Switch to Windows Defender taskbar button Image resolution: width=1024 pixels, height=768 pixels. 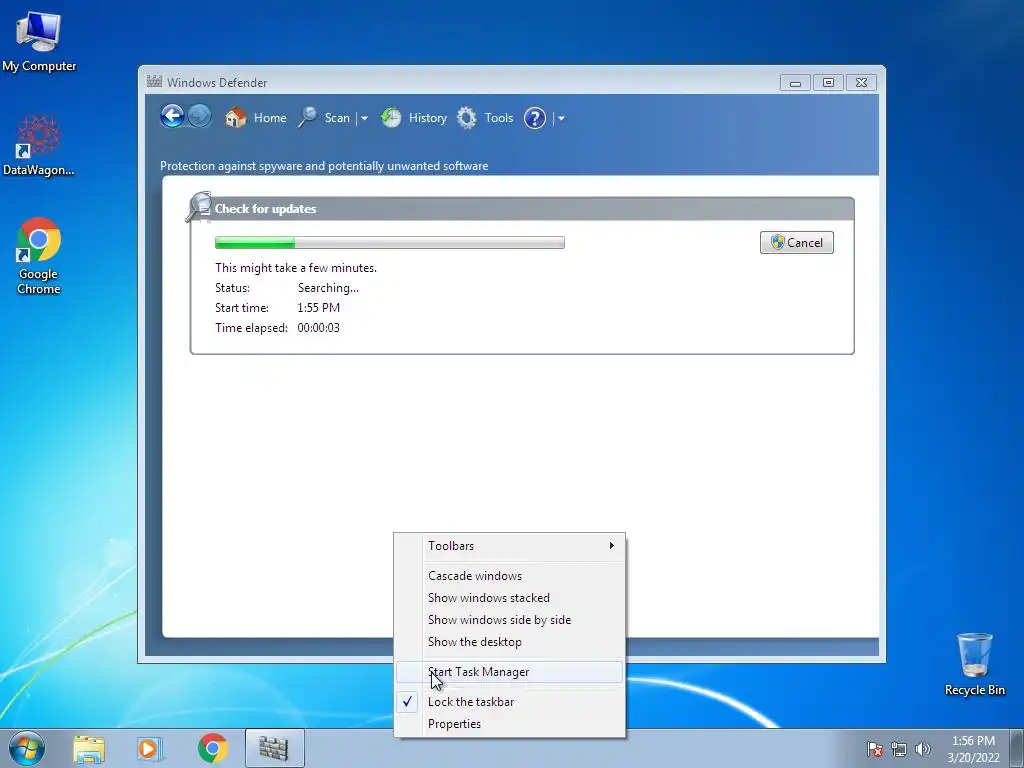[x=274, y=748]
